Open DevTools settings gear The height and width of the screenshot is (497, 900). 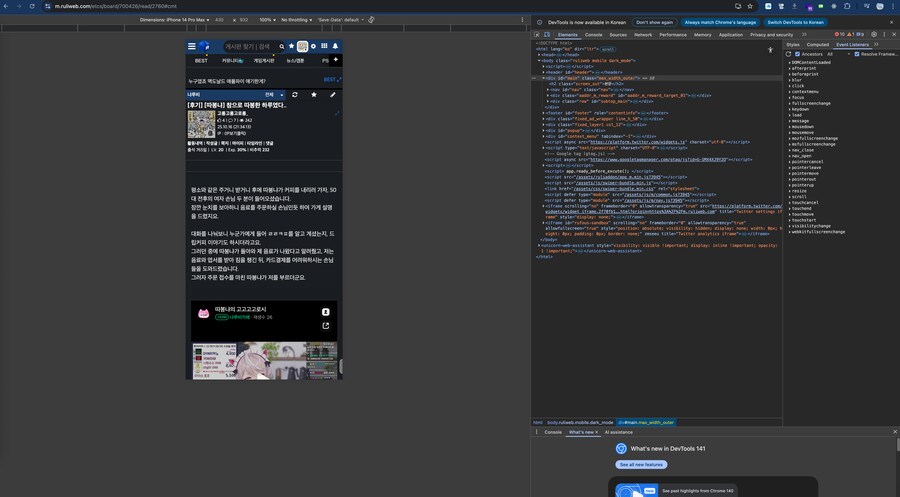point(873,34)
